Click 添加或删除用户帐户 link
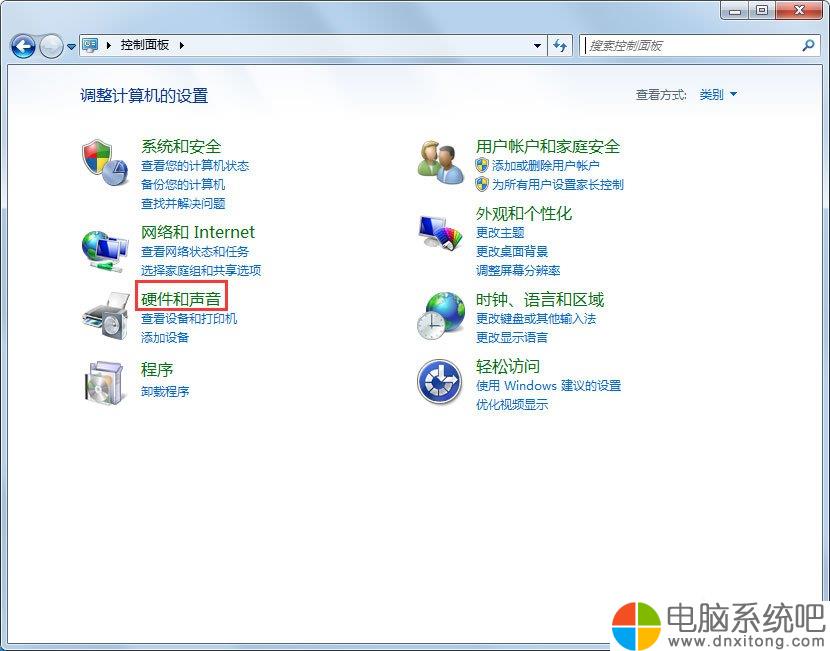830x651 pixels. tap(545, 166)
